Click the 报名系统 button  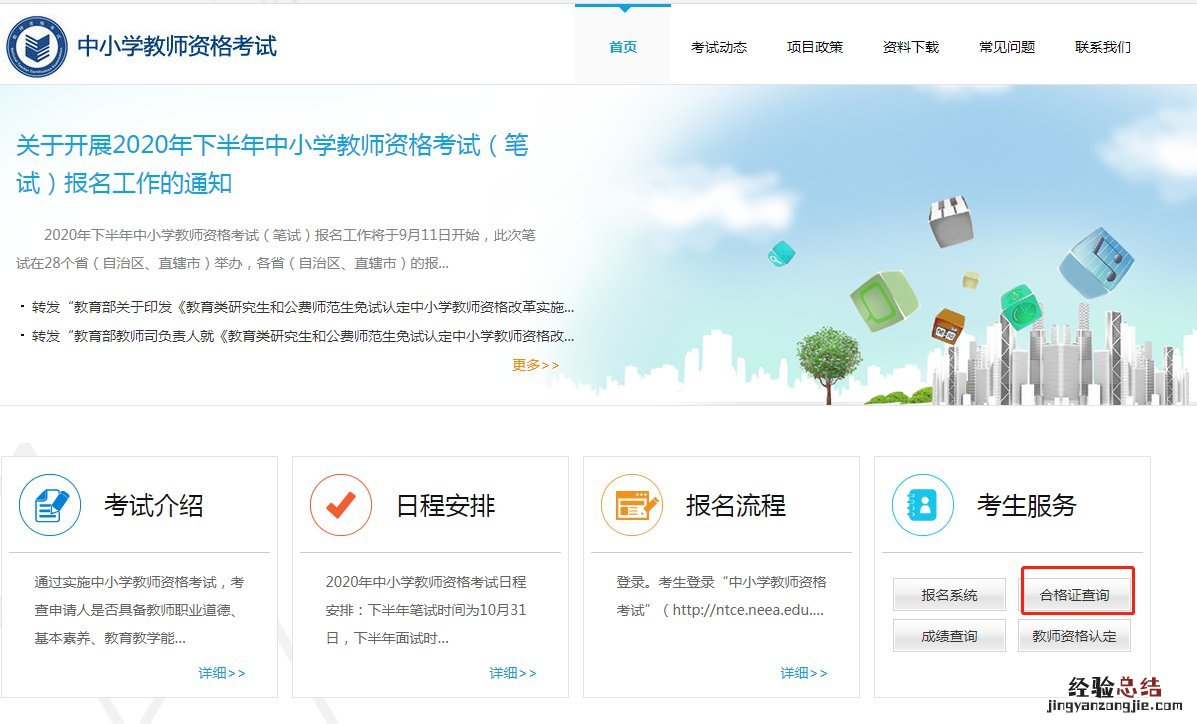[949, 595]
